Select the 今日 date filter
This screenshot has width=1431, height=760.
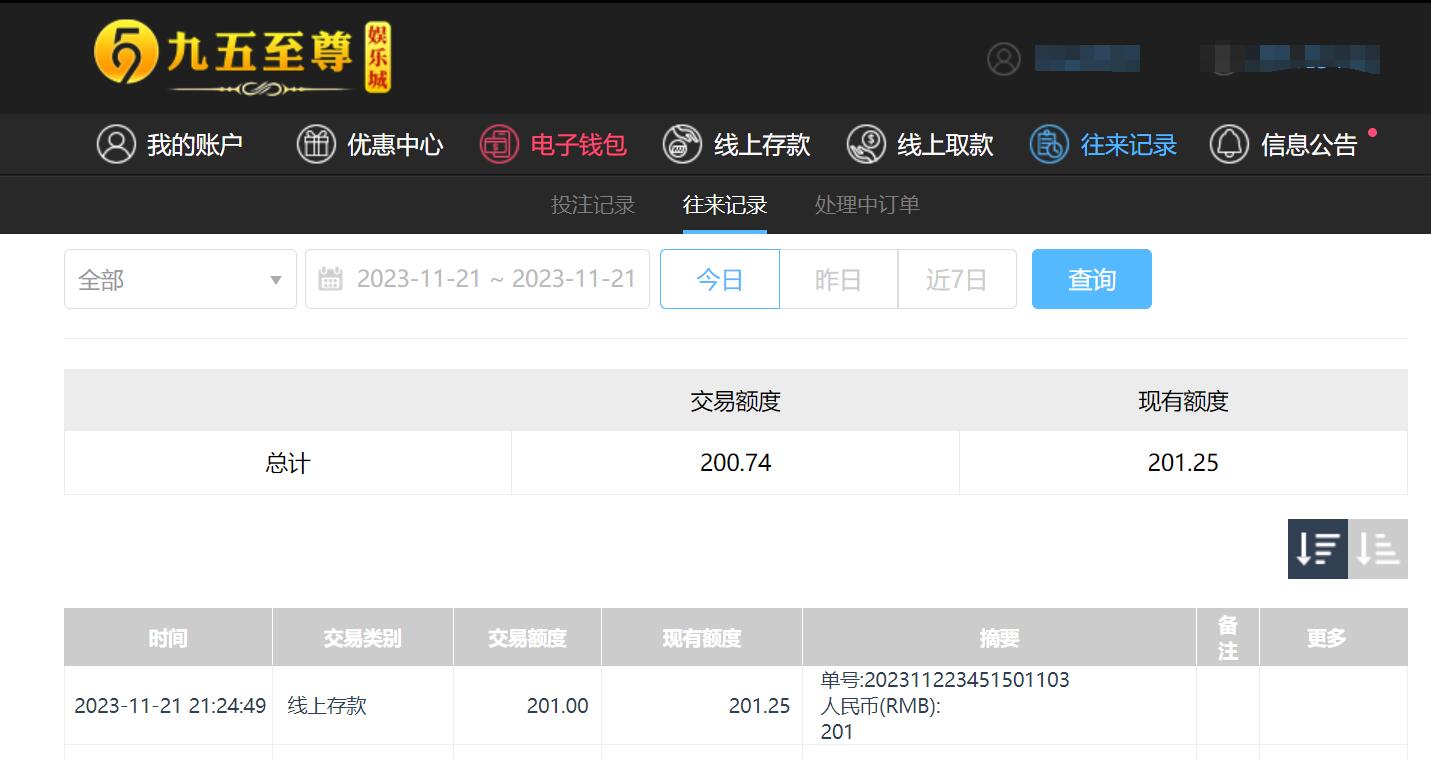(x=720, y=279)
